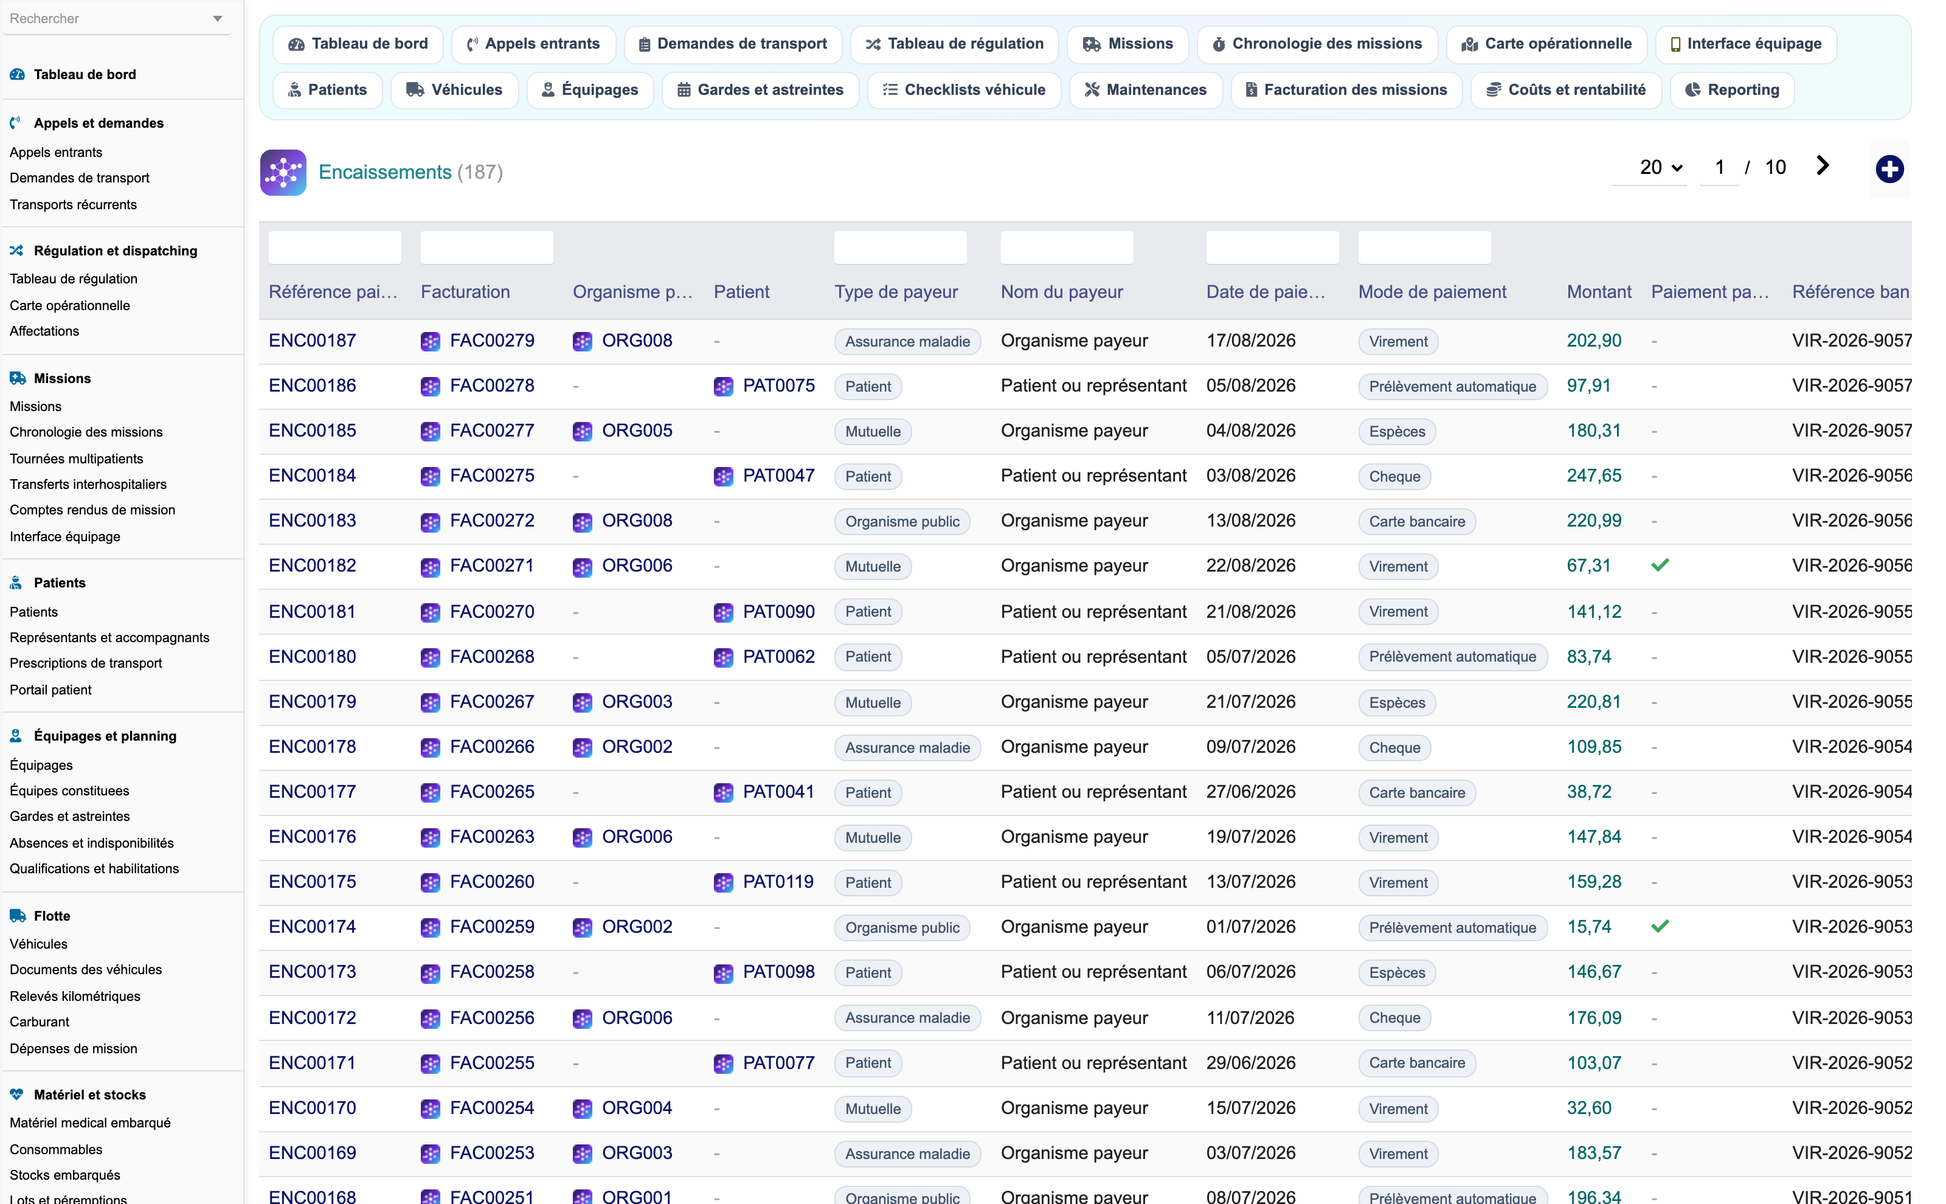Click the Organisme public tag in the ENC00174 row
The height and width of the screenshot is (1204, 1946).
902,928
